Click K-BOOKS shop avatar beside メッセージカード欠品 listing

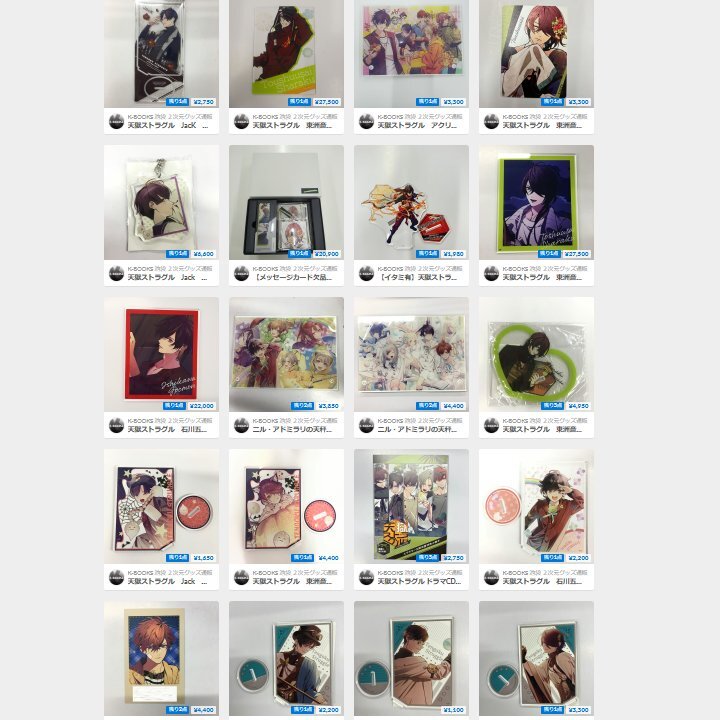tap(242, 273)
